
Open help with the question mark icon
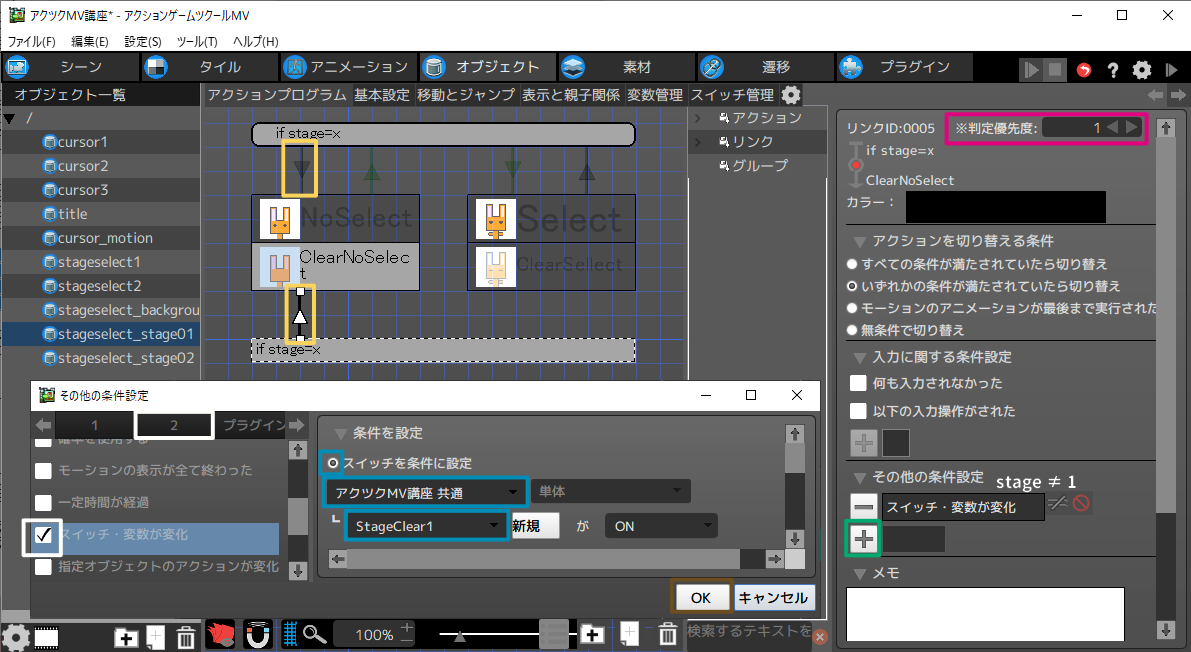tap(1112, 70)
